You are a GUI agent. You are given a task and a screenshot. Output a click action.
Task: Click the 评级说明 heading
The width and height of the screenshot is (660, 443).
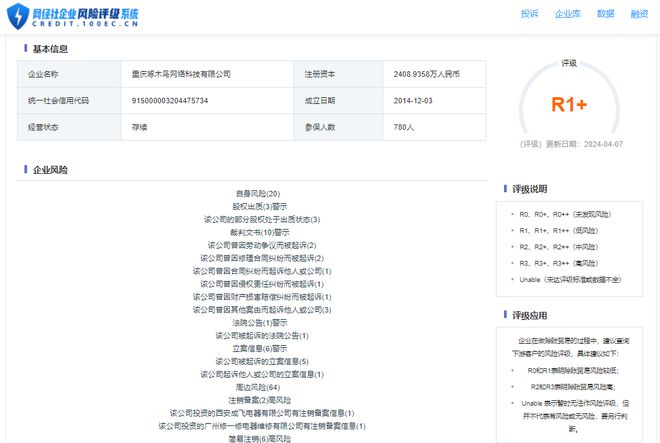click(530, 189)
